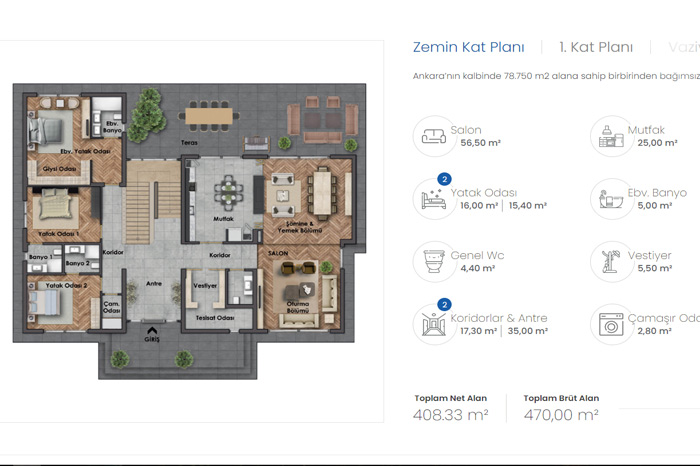
Task: Click the Oturma Bölümü label on the plan
Action: coord(298,307)
